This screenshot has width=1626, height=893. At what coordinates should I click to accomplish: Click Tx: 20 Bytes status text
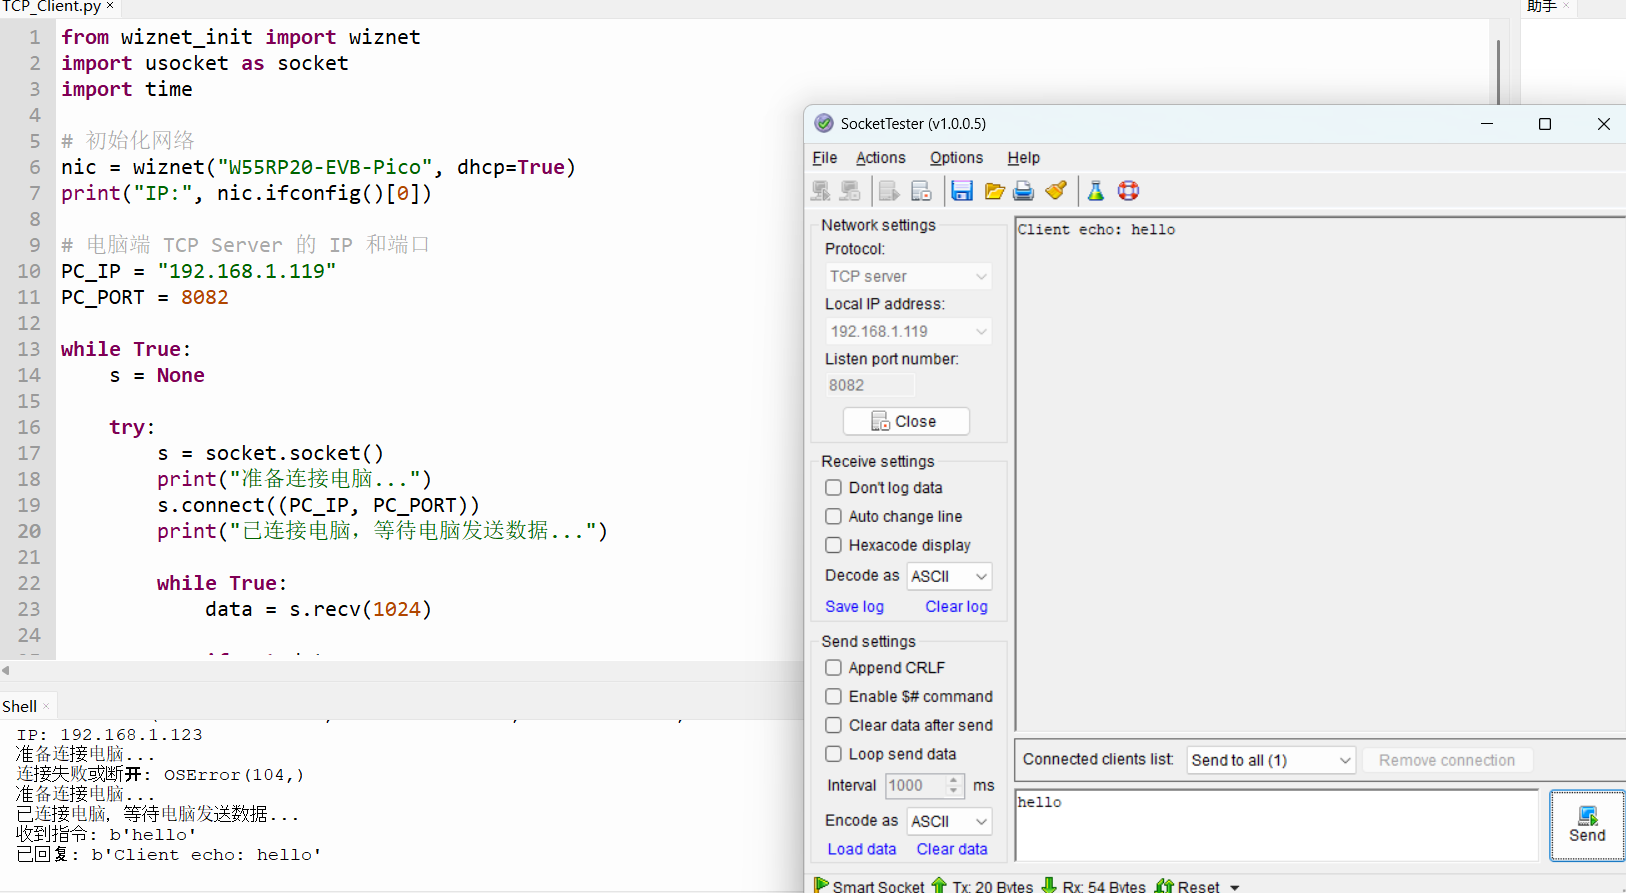point(993,887)
